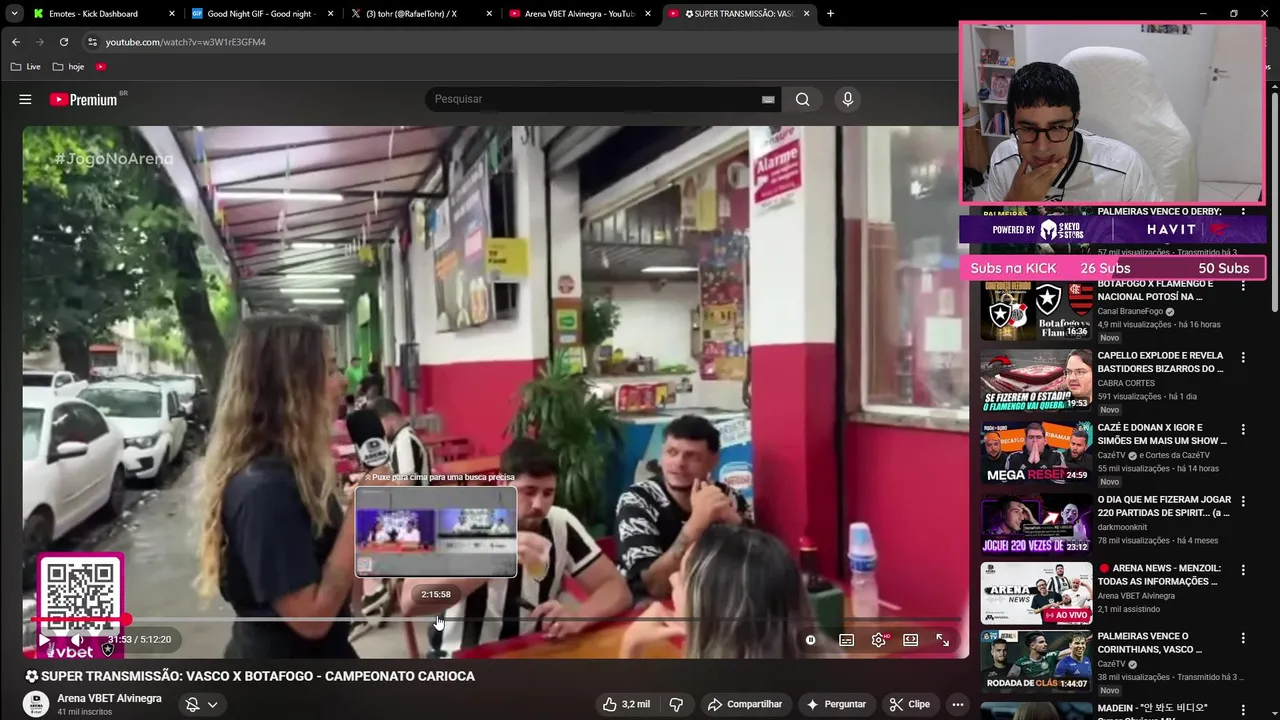Click the Compartilhar share button

tap(744, 704)
